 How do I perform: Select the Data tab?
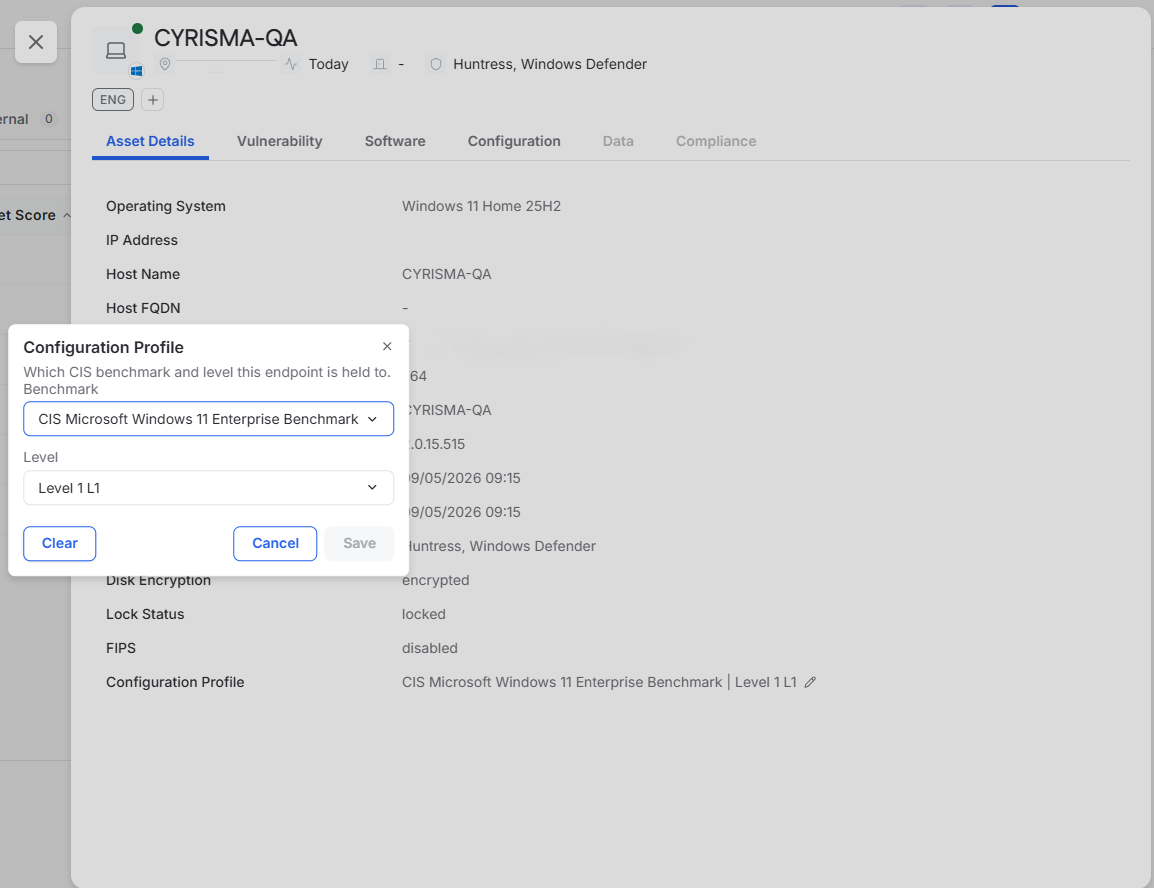point(618,141)
